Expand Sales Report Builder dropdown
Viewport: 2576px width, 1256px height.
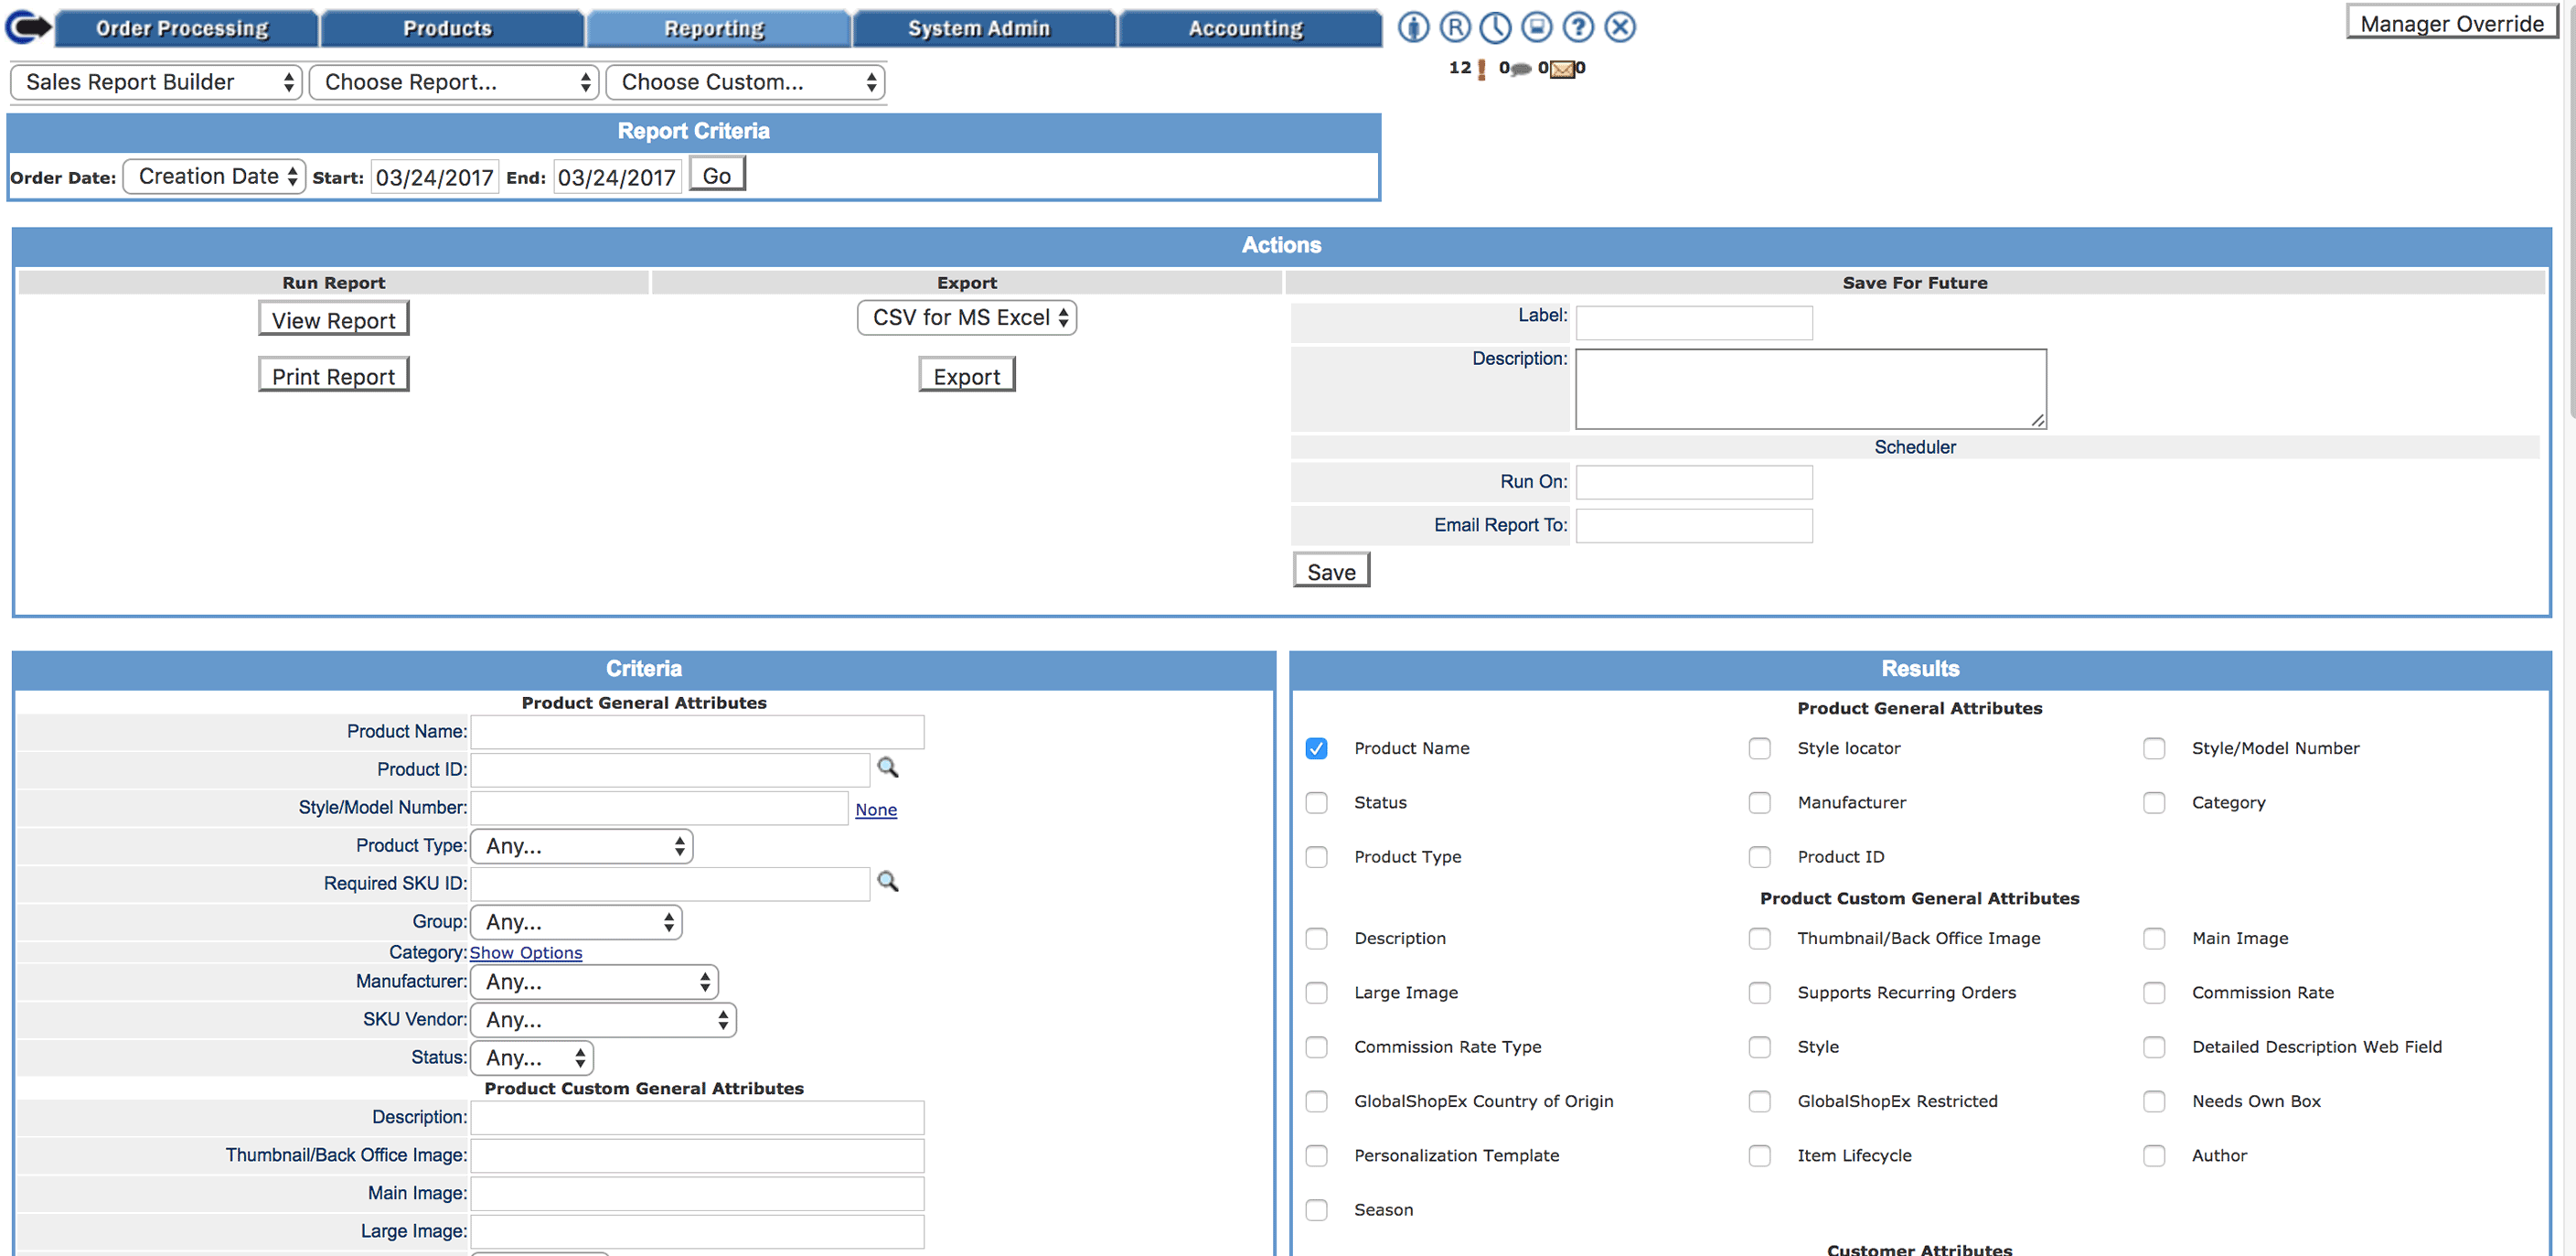[155, 82]
